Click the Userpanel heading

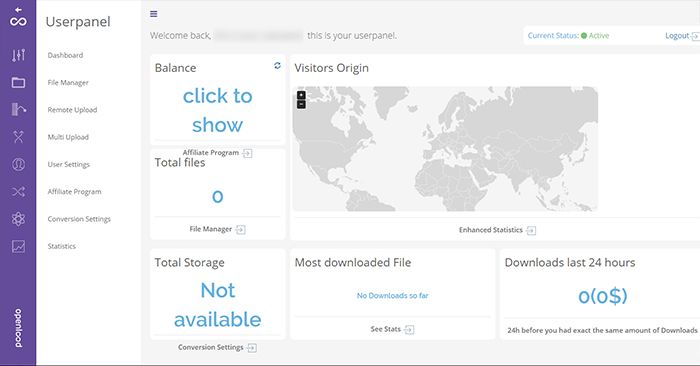pyautogui.click(x=78, y=22)
